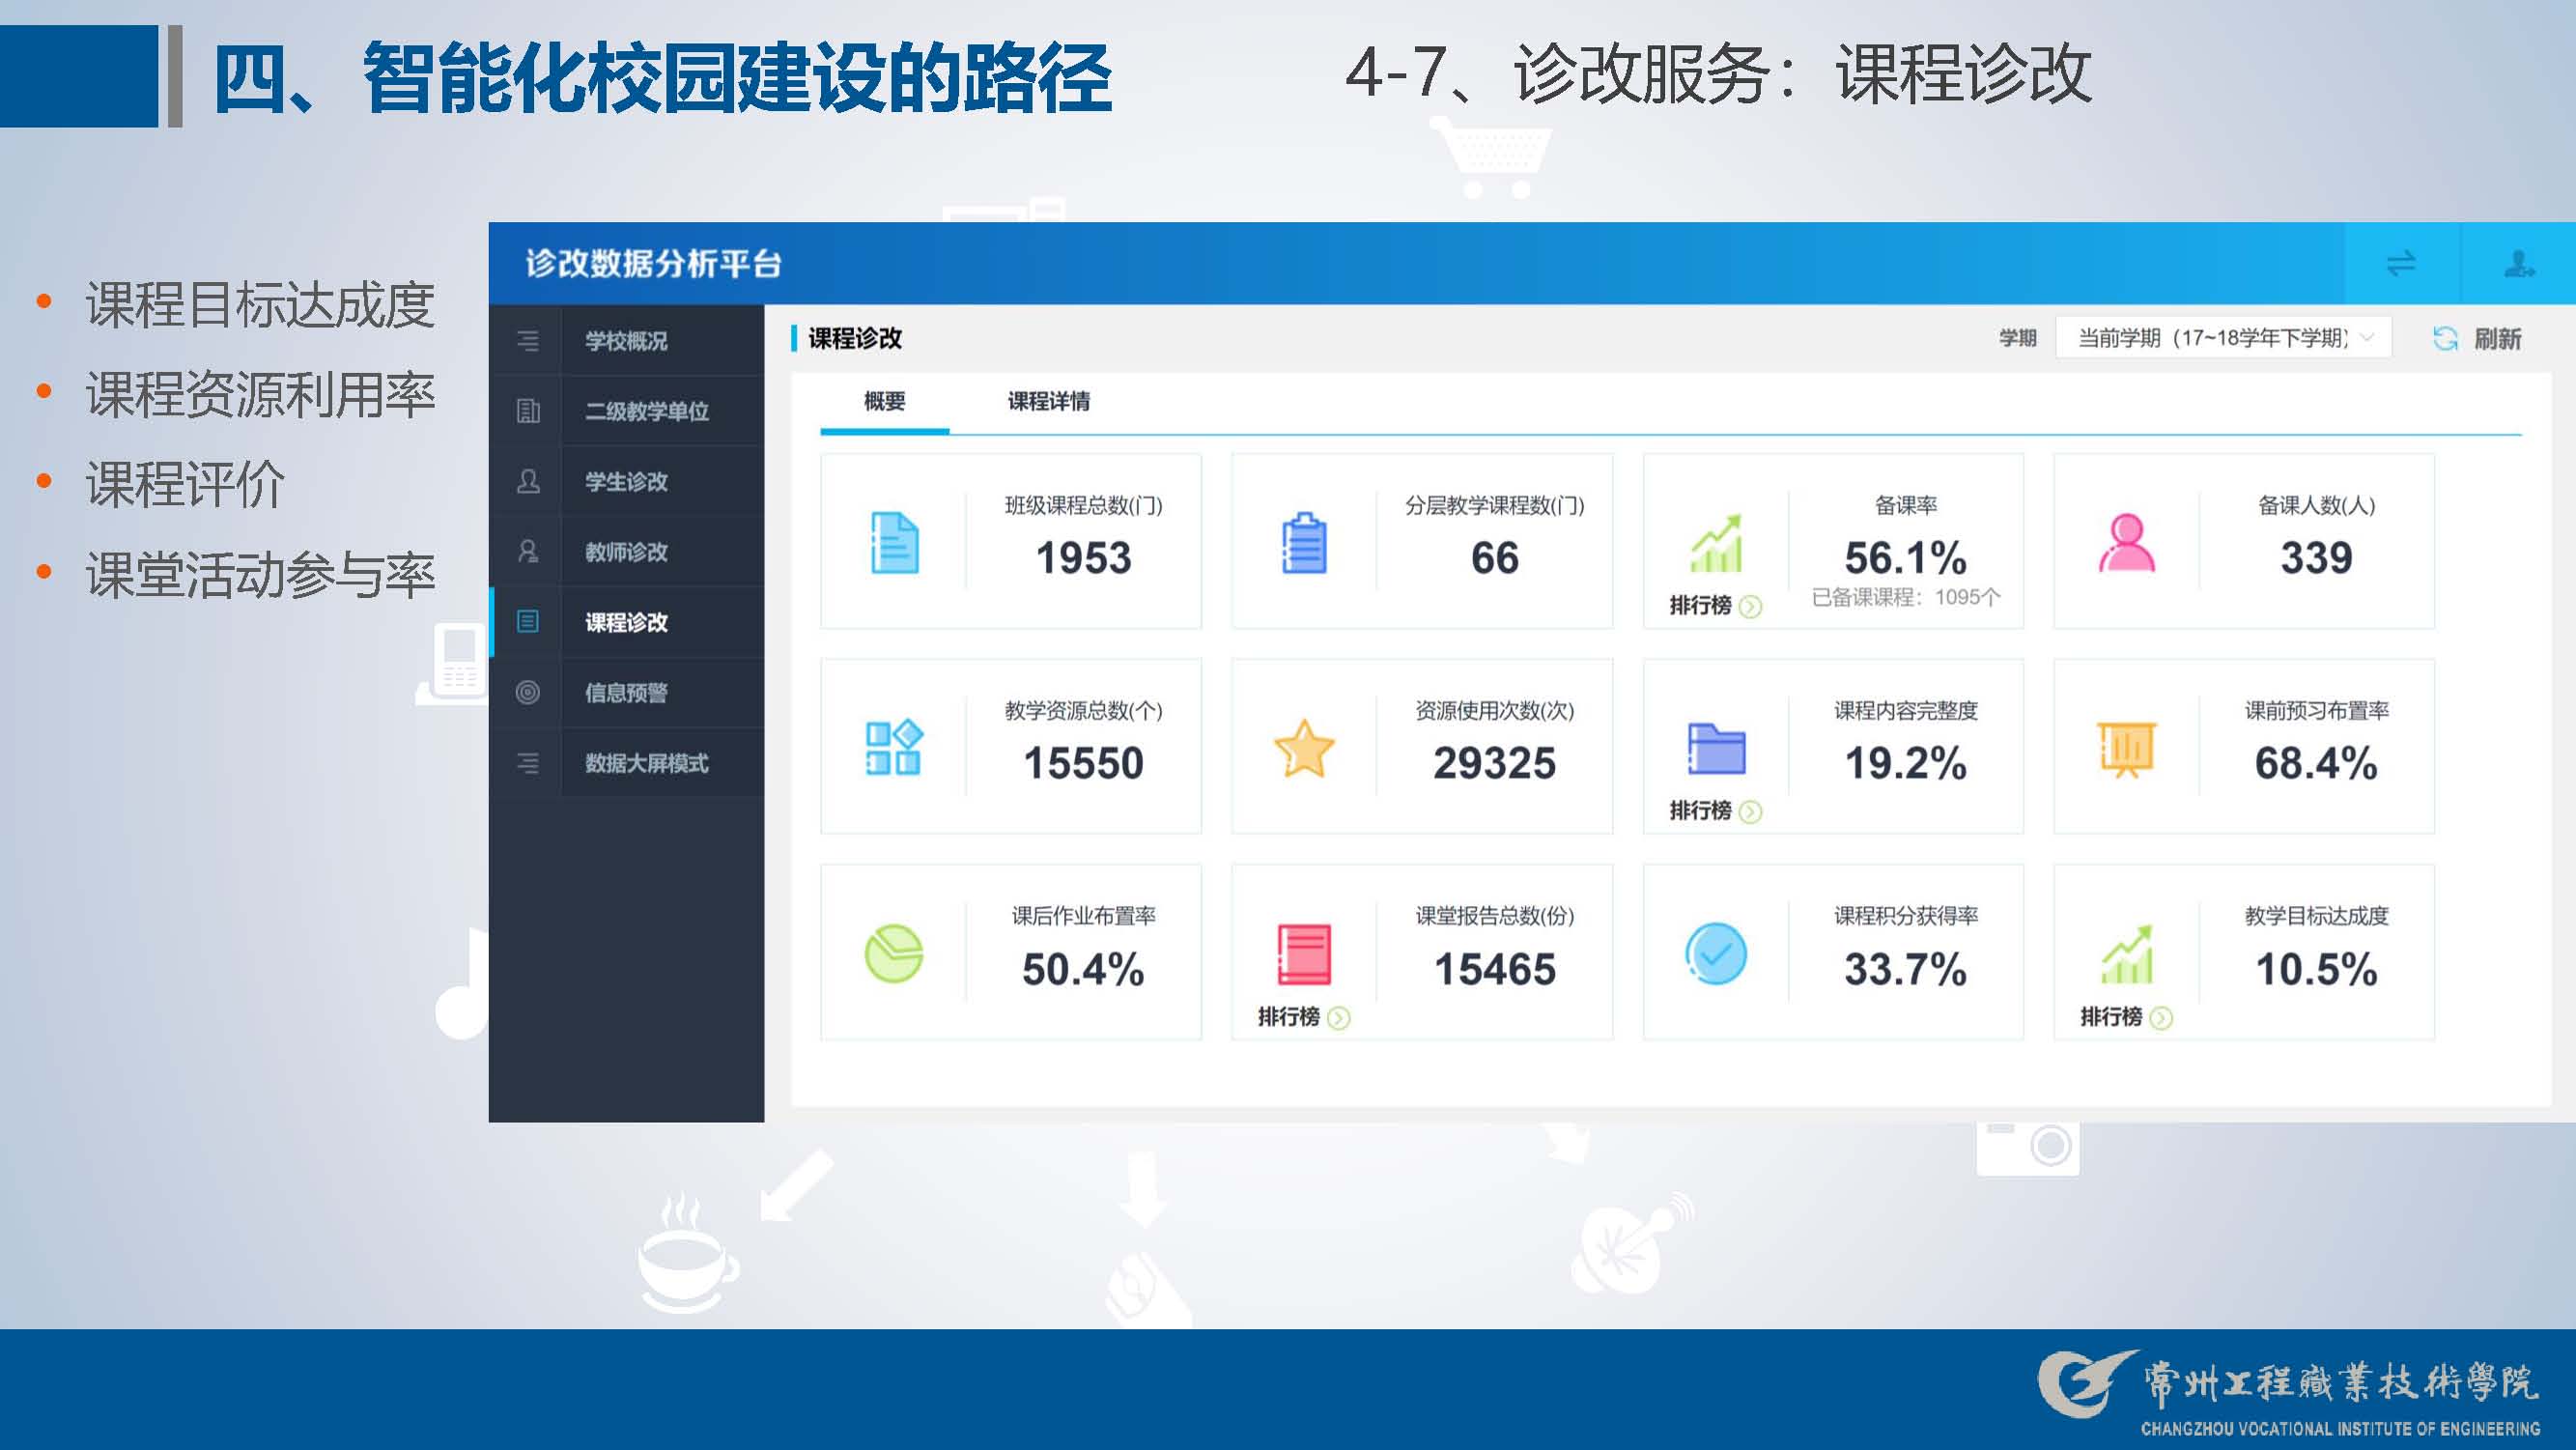Screen dimensions: 2576x1450
Task: Switch to the 课程详情 tab
Action: (1048, 402)
